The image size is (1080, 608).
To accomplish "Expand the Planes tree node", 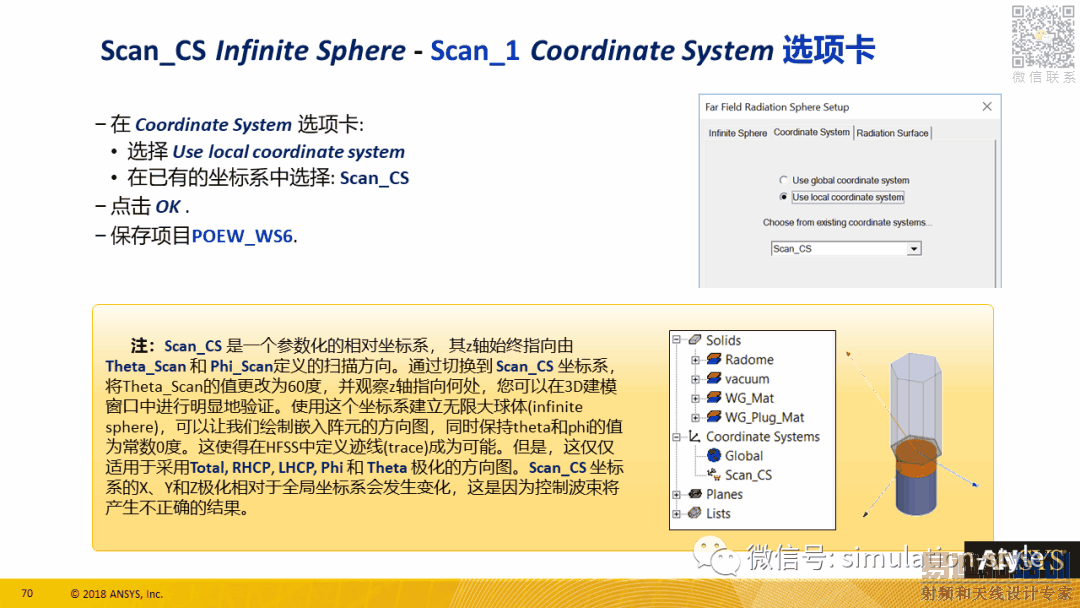I will click(x=676, y=494).
